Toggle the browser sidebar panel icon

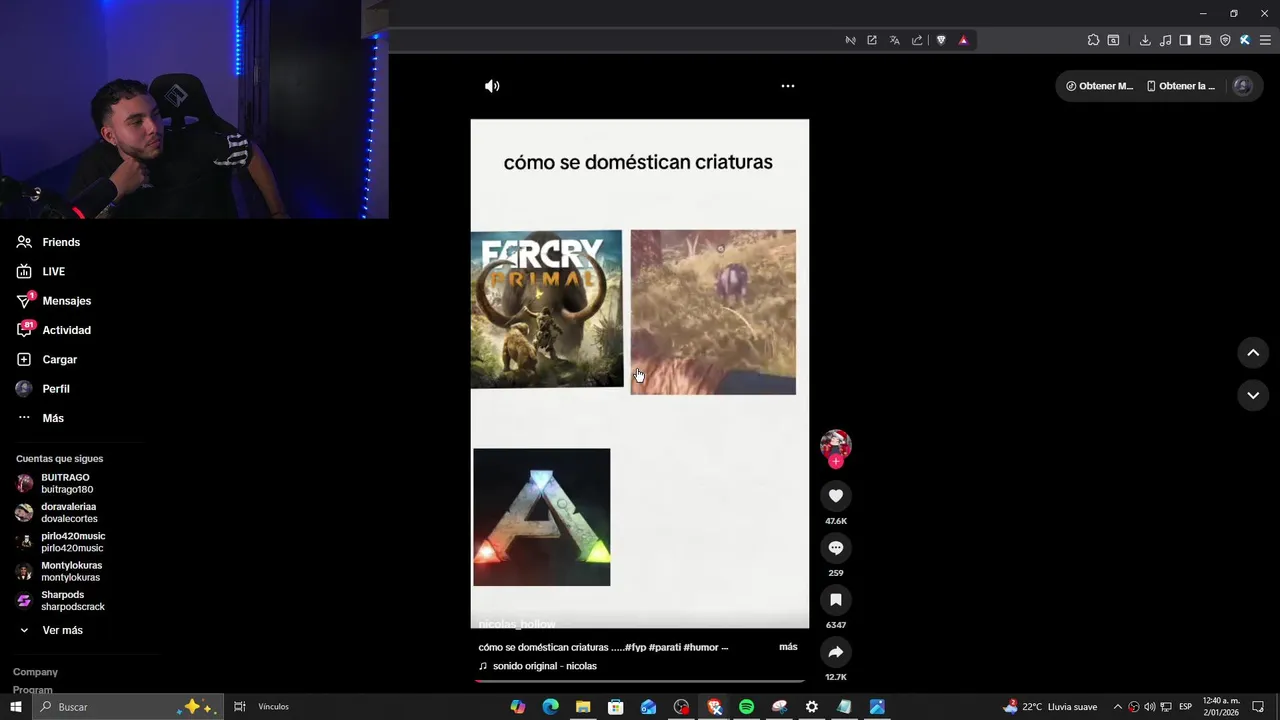(x=1185, y=40)
